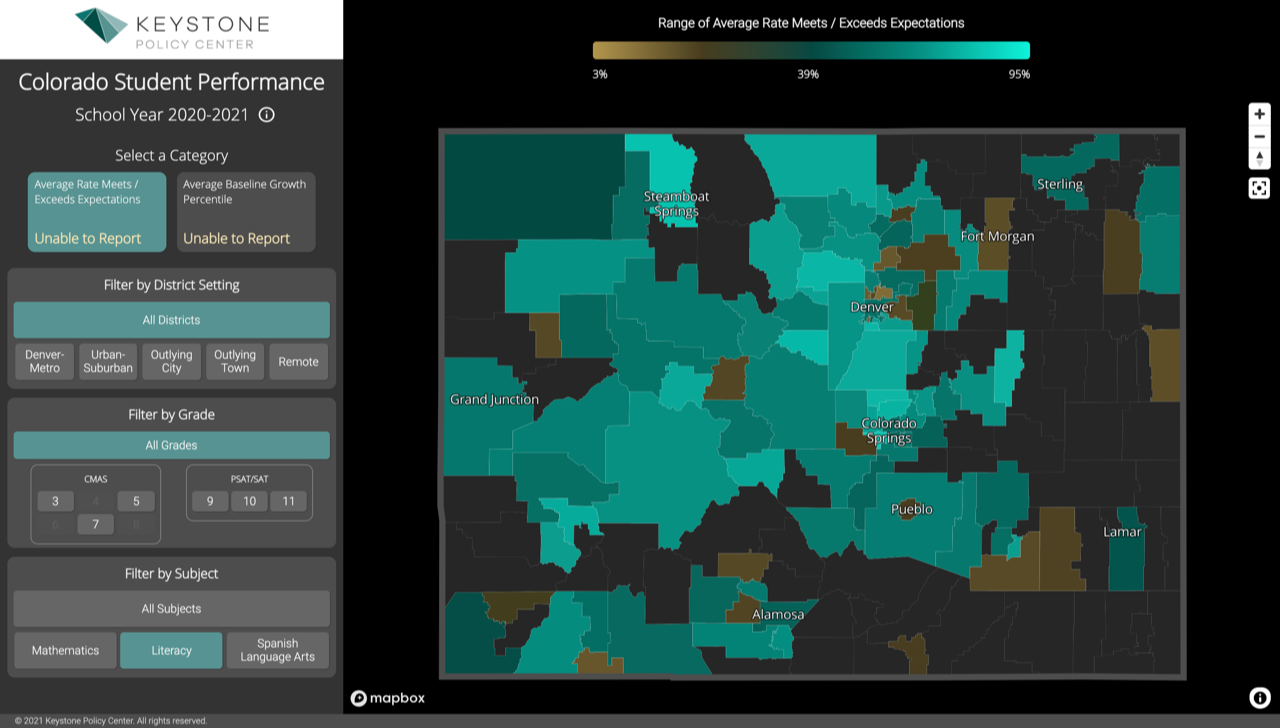The image size is (1280, 728).
Task: Zoom out of the map
Action: (1259, 136)
